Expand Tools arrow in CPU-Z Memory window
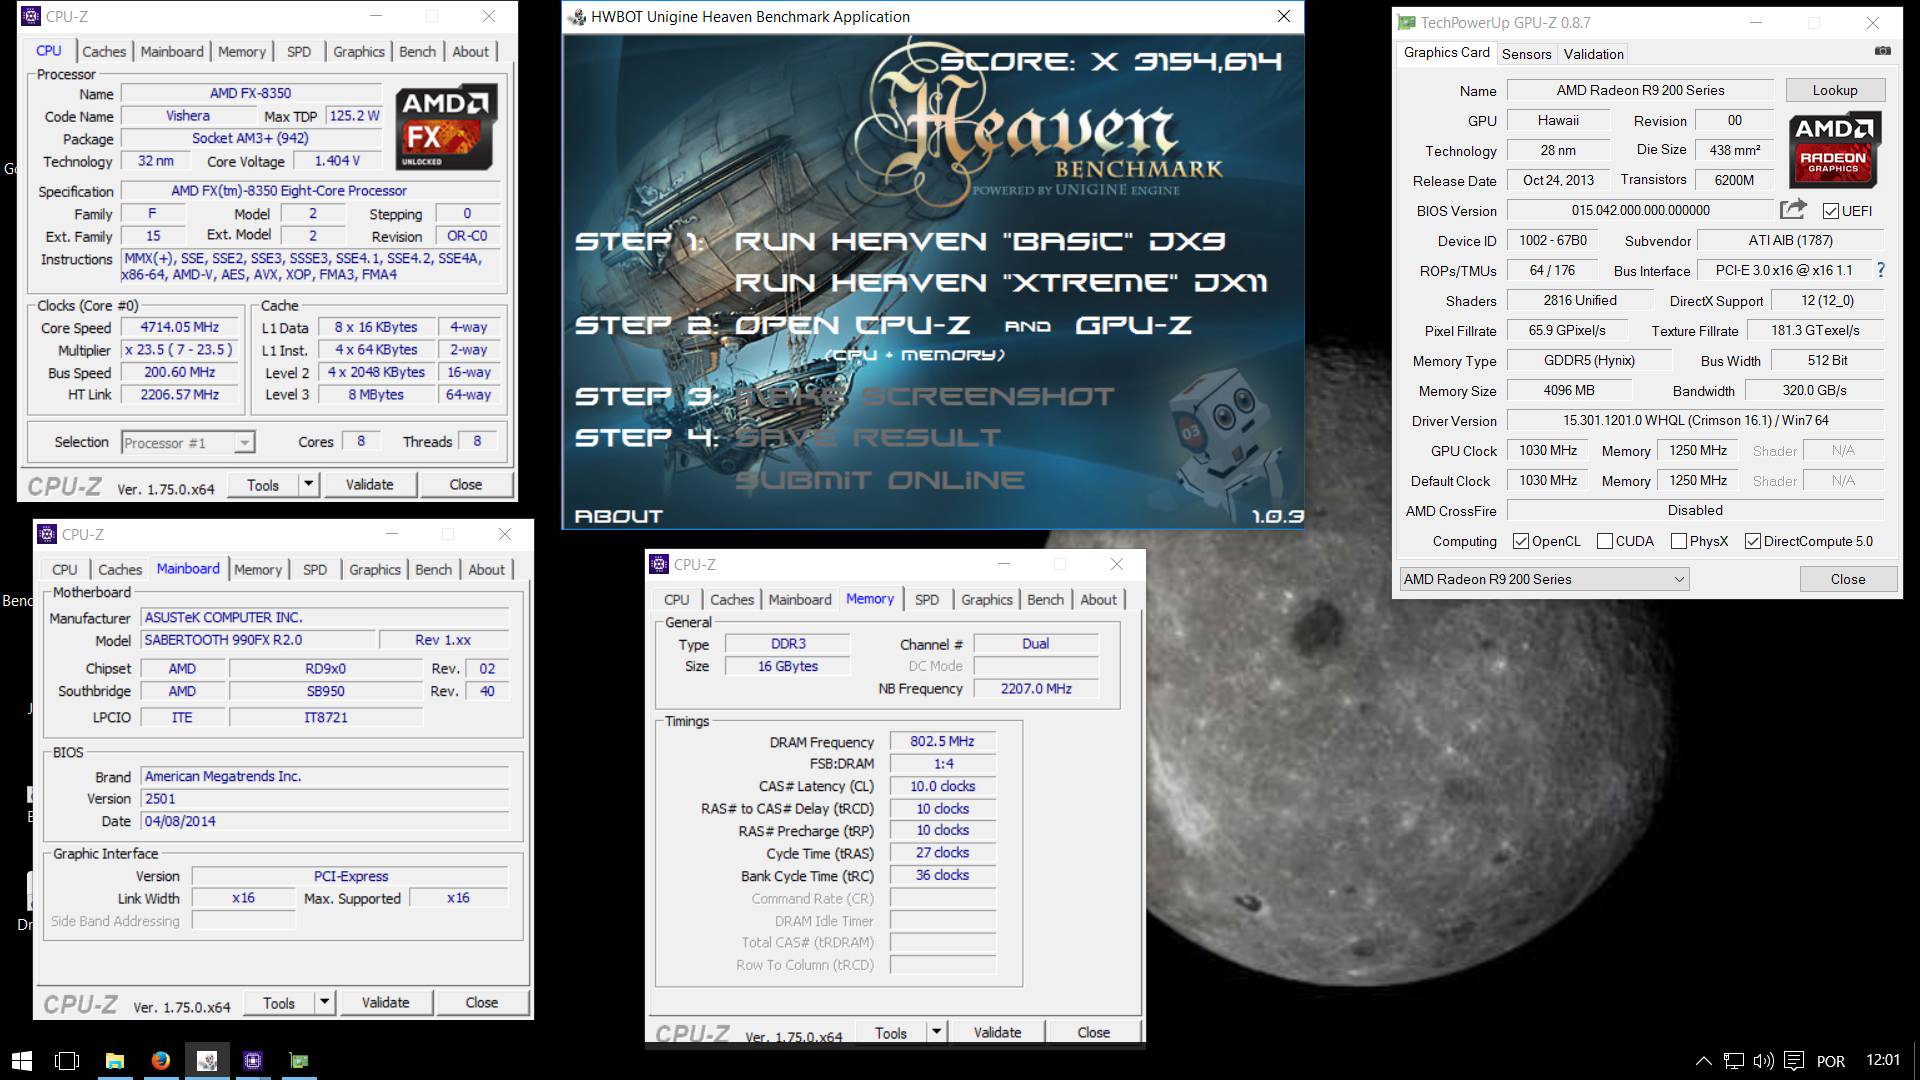 coord(936,1032)
